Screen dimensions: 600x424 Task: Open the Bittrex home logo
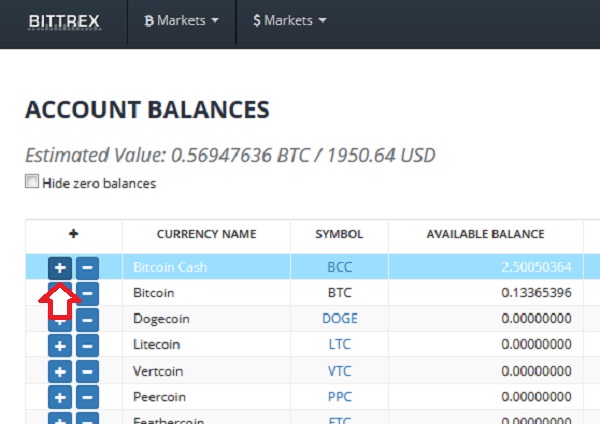tap(64, 21)
